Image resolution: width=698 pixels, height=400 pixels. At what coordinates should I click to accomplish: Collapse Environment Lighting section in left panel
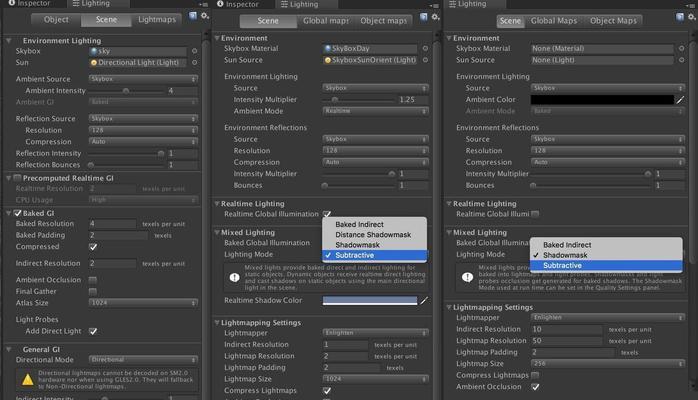(x=8, y=40)
